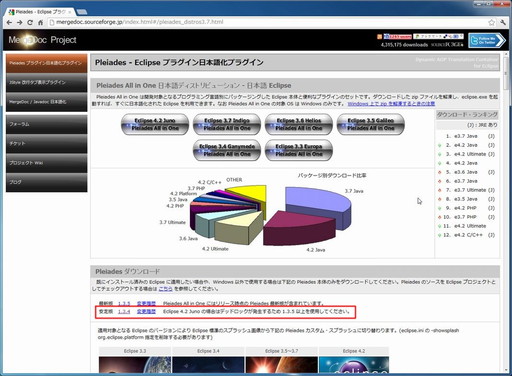Click the Eclipse 4.2 Juno Pleiades All in One button
This screenshot has height=376, width=512.
155,124
